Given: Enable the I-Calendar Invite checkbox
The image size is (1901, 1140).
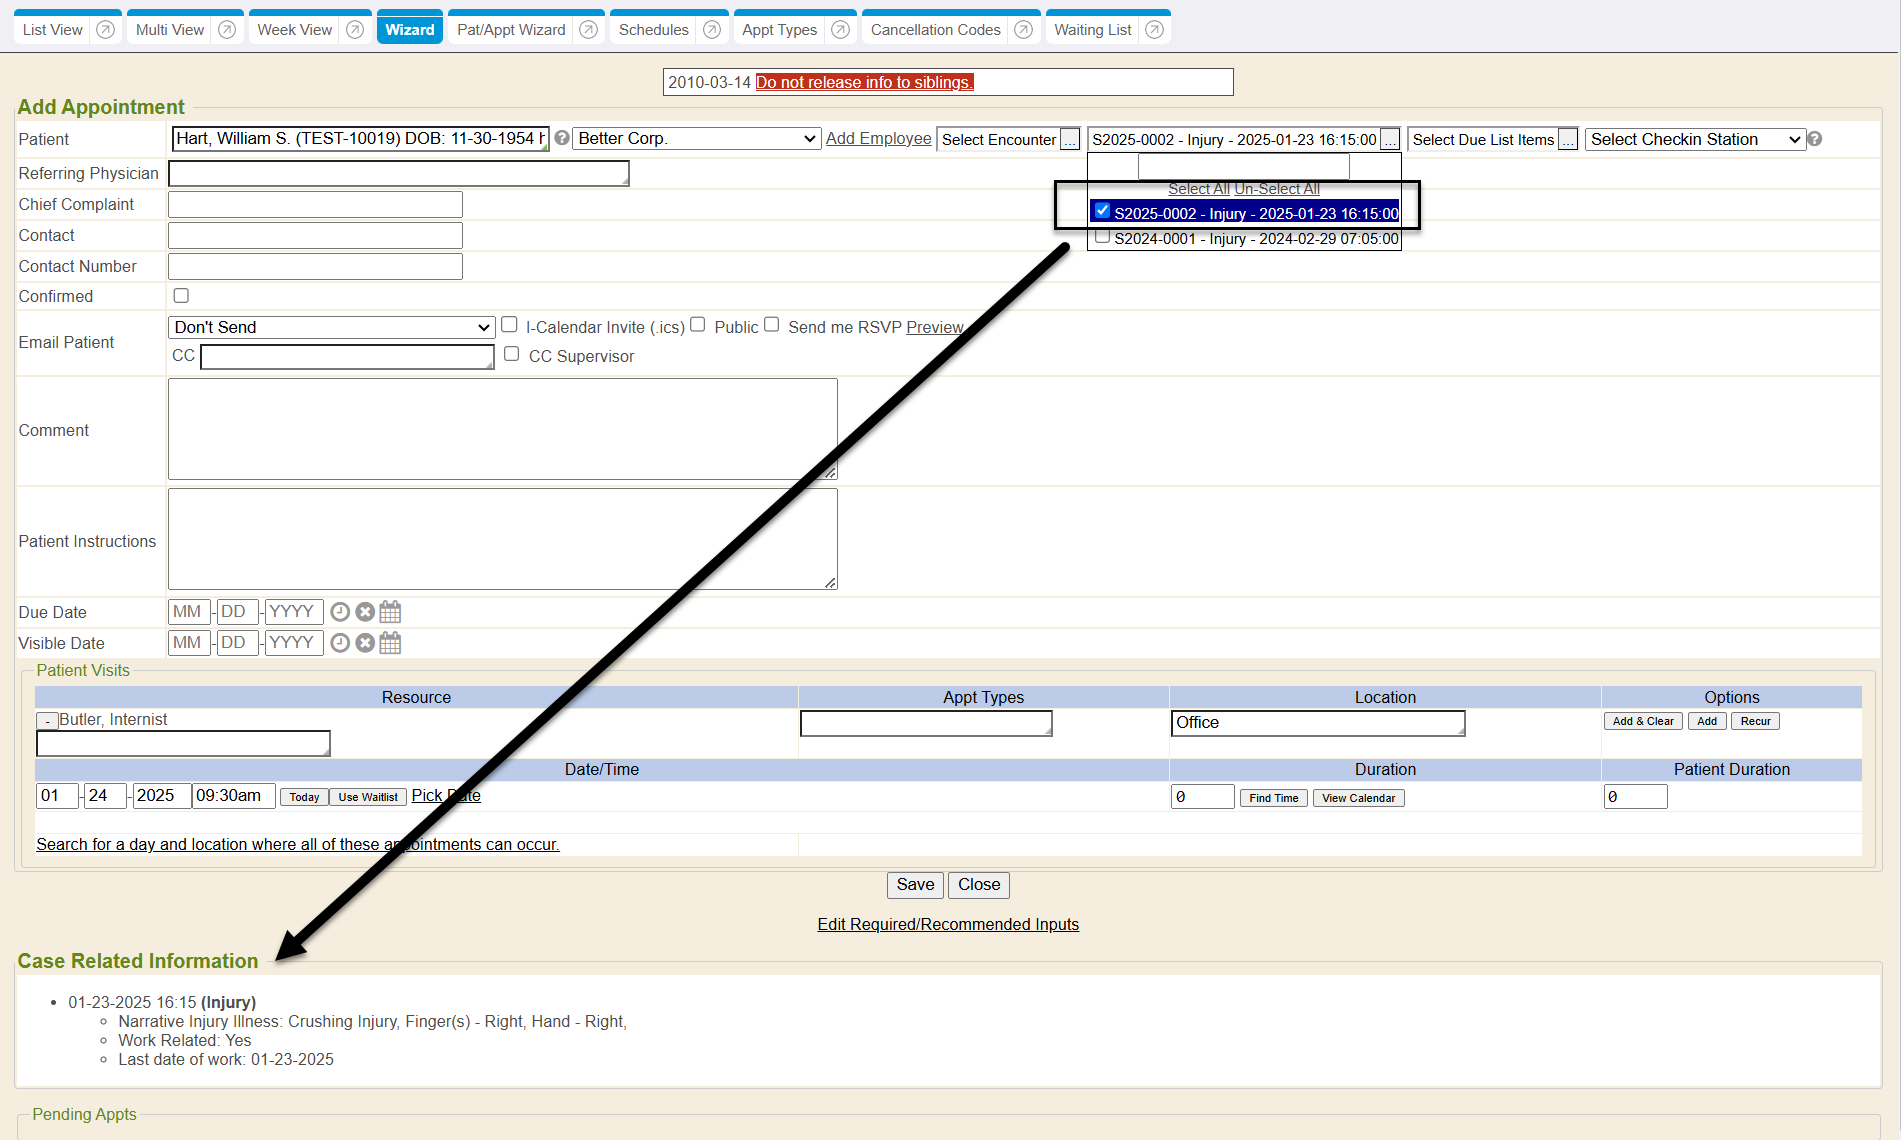Looking at the screenshot, I should click(509, 325).
